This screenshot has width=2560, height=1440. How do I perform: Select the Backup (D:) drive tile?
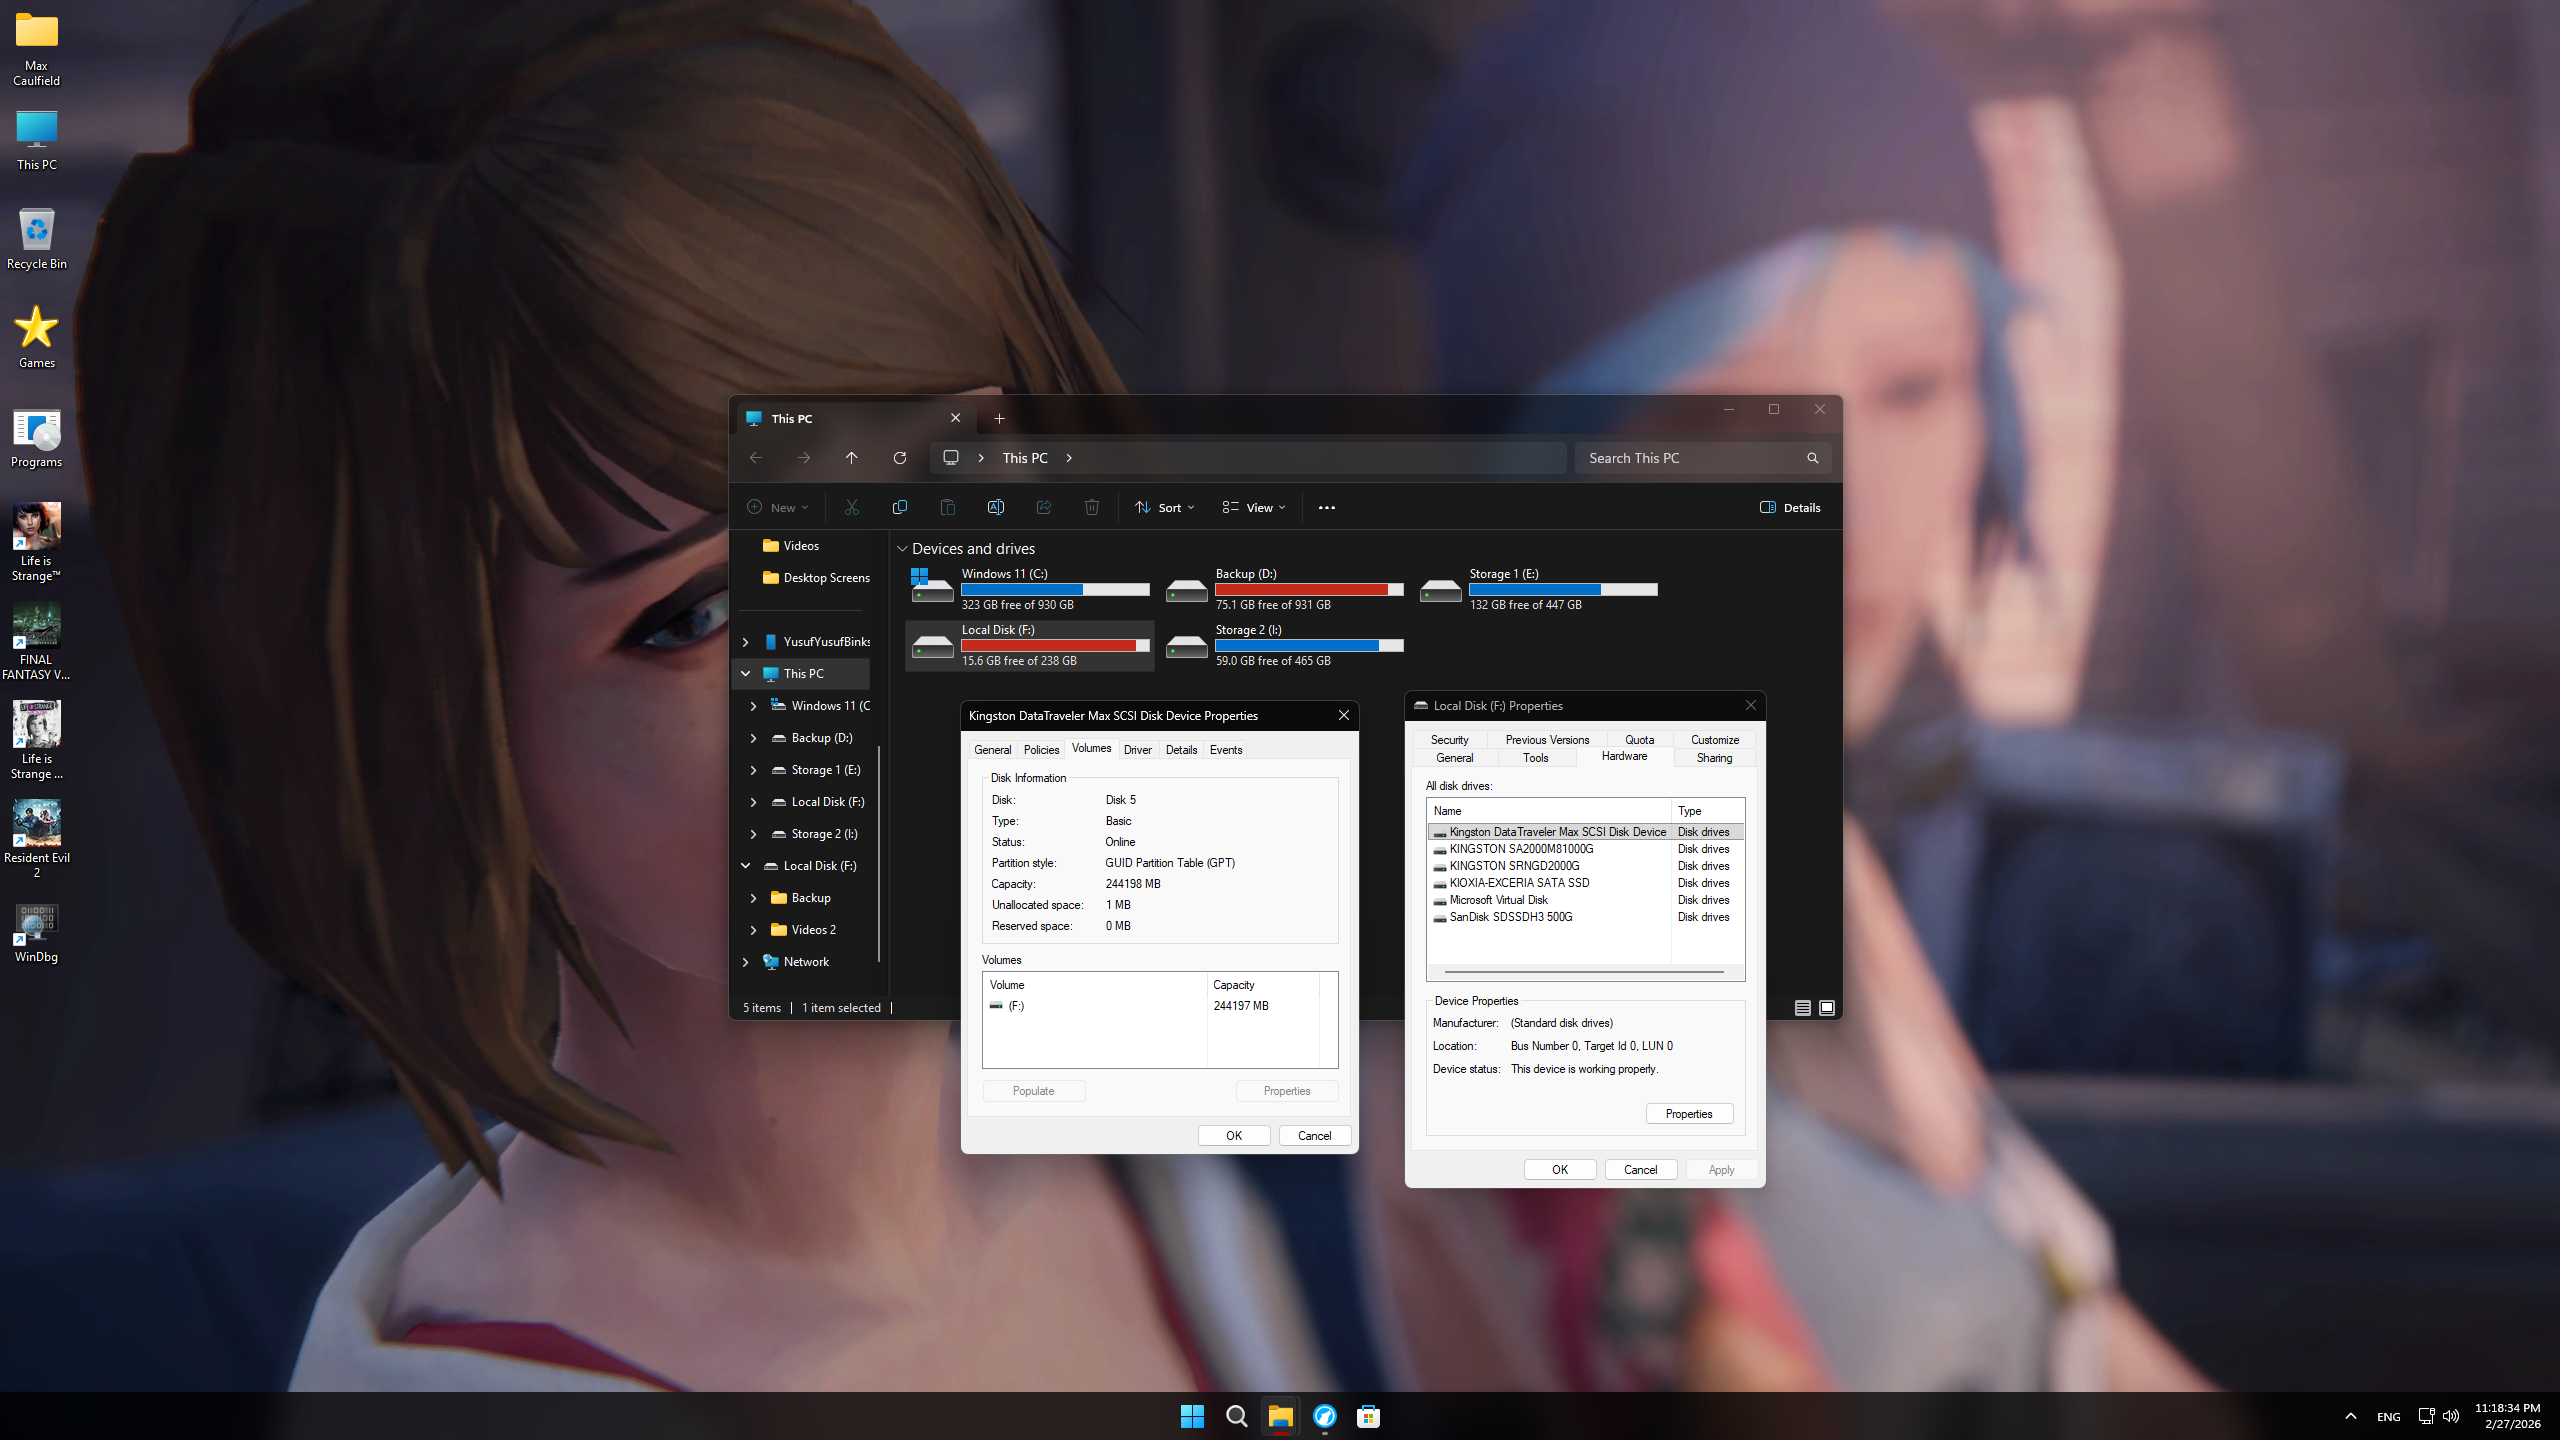coord(1284,589)
